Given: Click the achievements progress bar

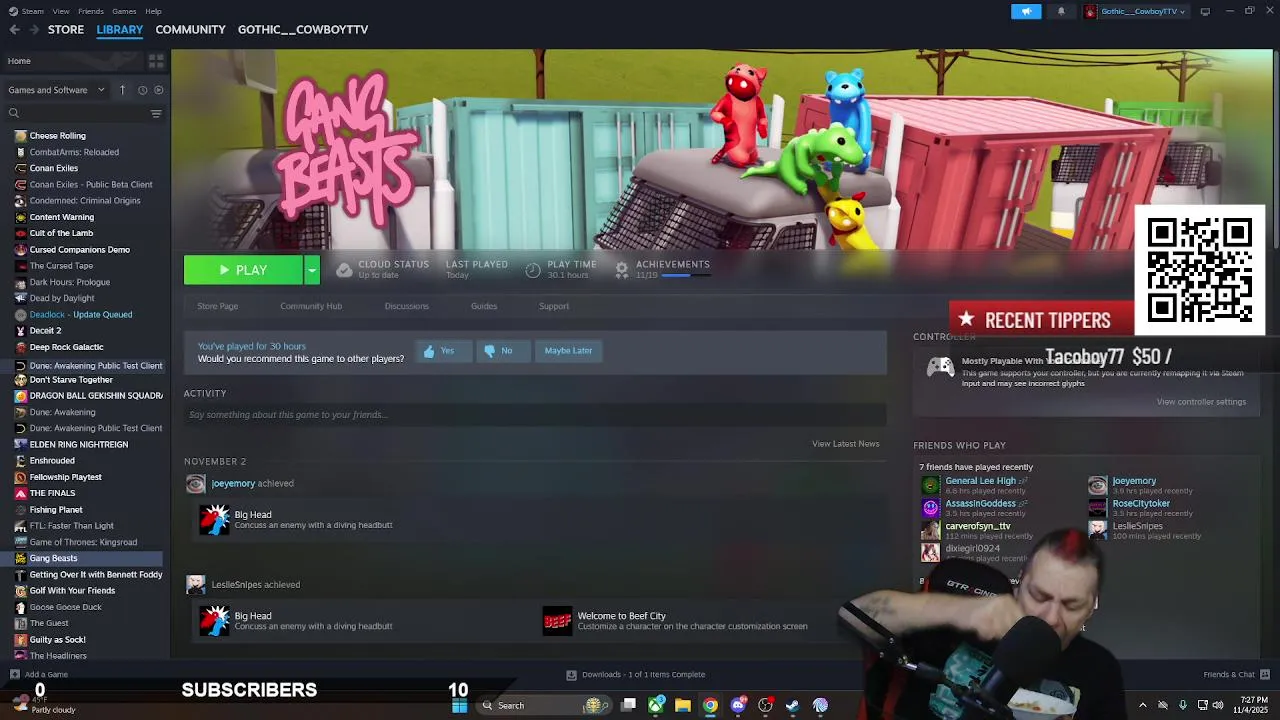Looking at the screenshot, I should click(686, 275).
